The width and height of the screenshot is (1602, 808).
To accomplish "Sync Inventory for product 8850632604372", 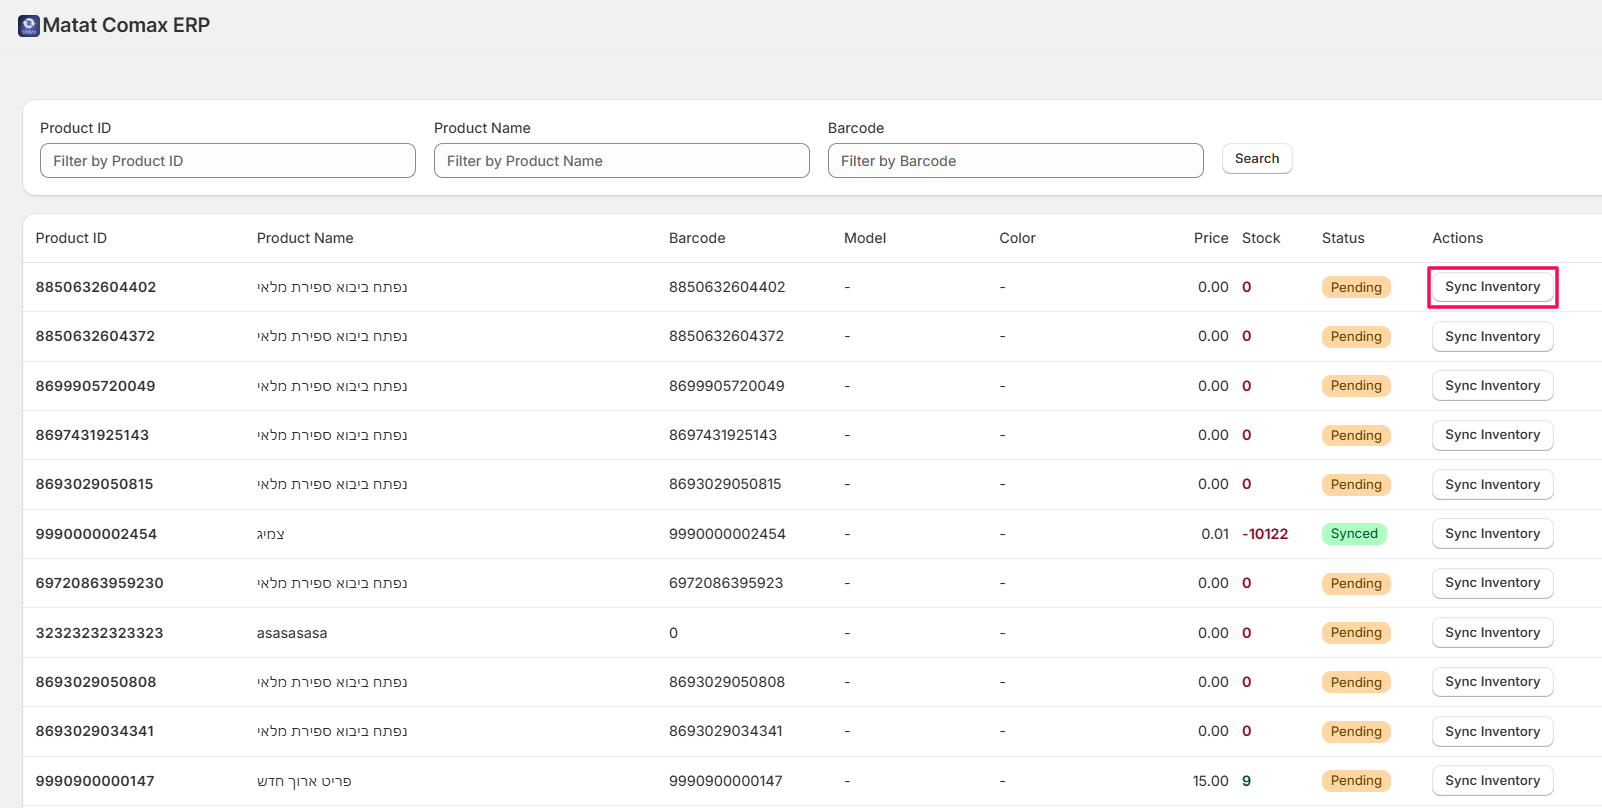I will click(1492, 337).
